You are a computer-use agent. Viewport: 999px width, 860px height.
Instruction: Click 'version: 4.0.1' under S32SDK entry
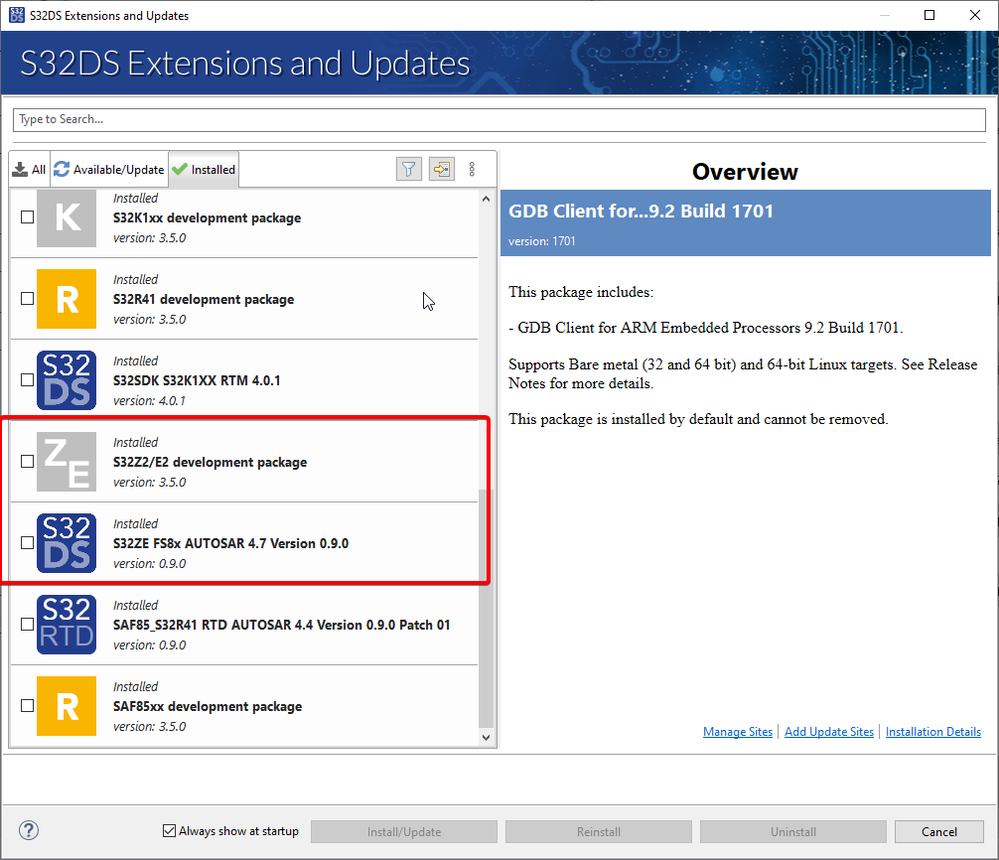[150, 401]
